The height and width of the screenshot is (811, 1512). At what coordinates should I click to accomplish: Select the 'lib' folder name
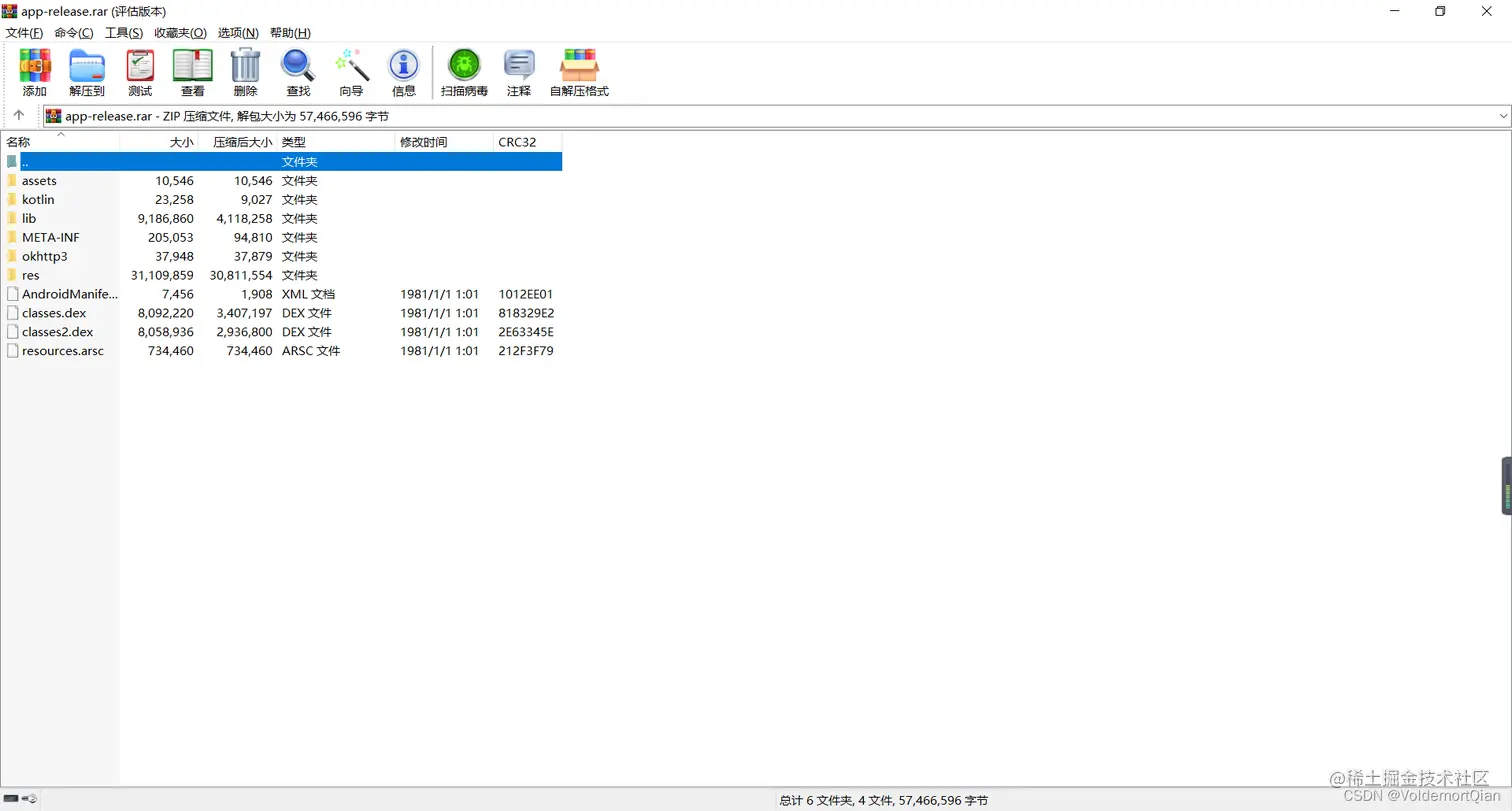point(29,219)
